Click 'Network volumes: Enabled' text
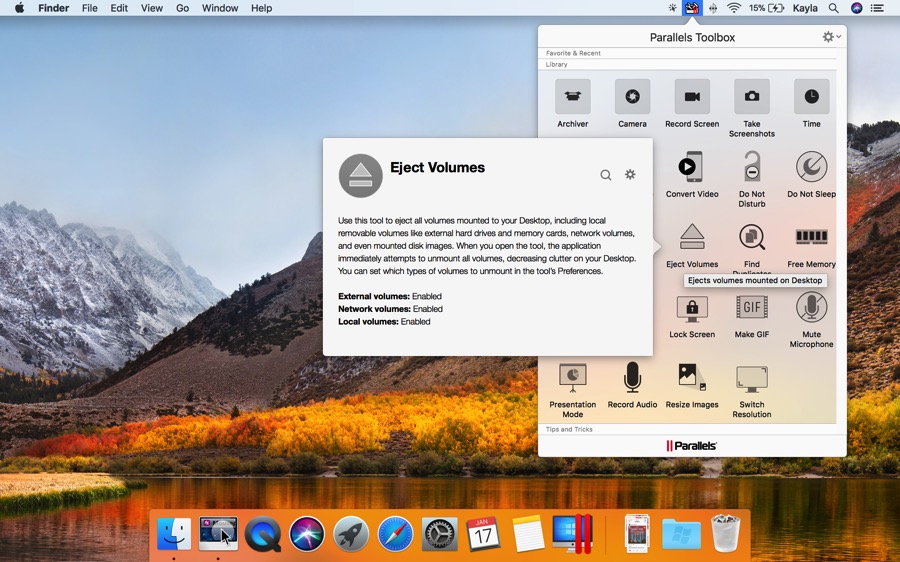The width and height of the screenshot is (900, 562). click(390, 309)
